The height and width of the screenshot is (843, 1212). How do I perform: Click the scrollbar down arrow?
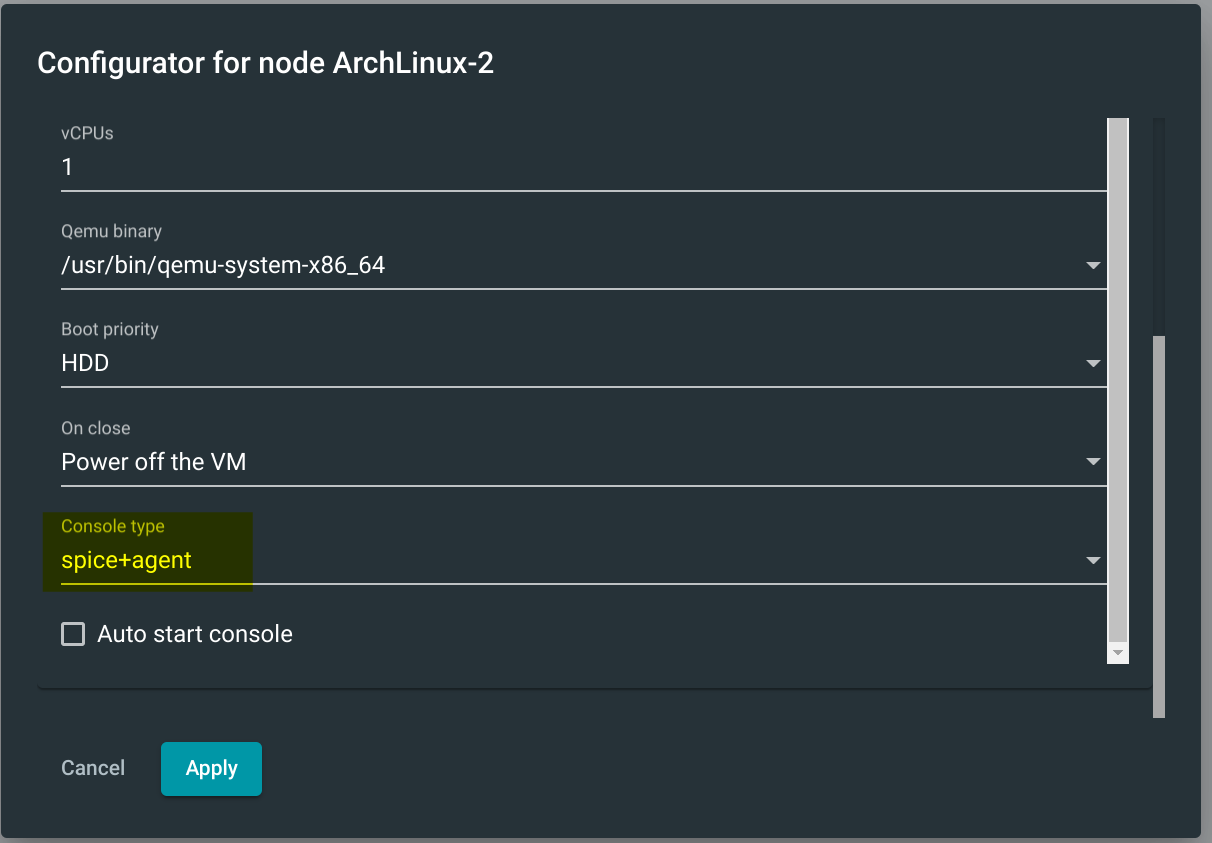coord(1117,653)
